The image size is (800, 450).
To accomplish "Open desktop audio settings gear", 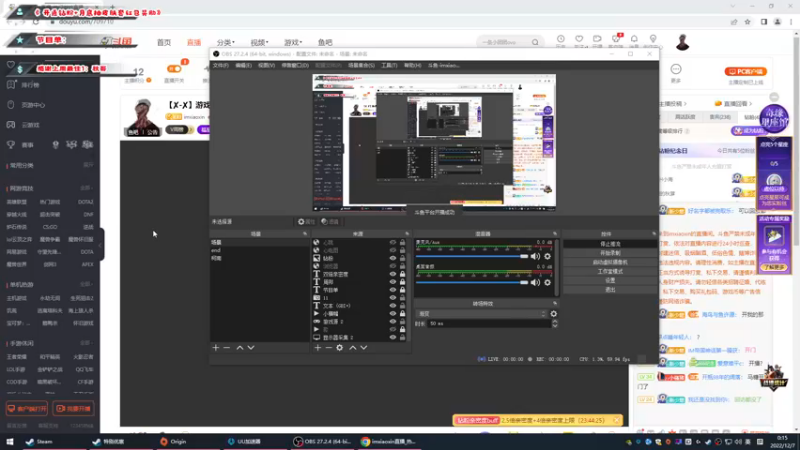I will pyautogui.click(x=547, y=282).
